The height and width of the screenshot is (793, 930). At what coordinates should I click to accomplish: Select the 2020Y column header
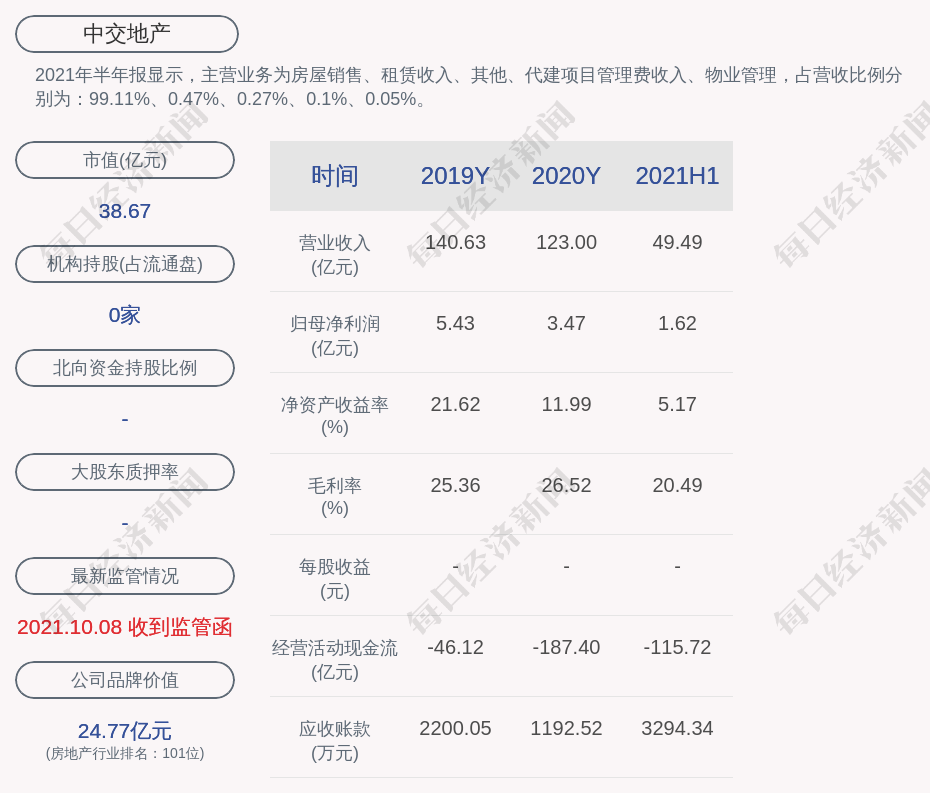pos(566,176)
